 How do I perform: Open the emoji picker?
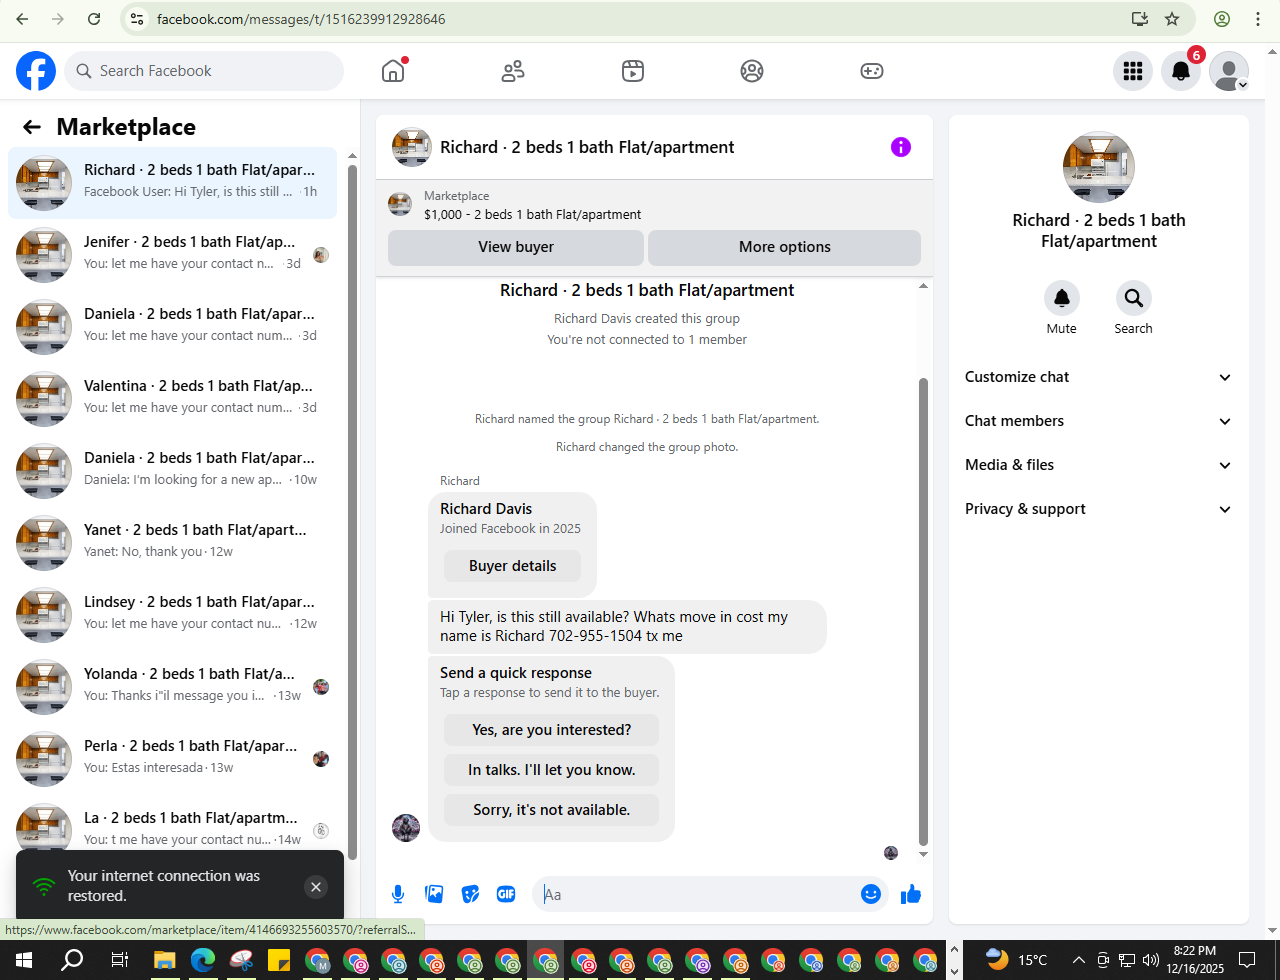tap(871, 894)
